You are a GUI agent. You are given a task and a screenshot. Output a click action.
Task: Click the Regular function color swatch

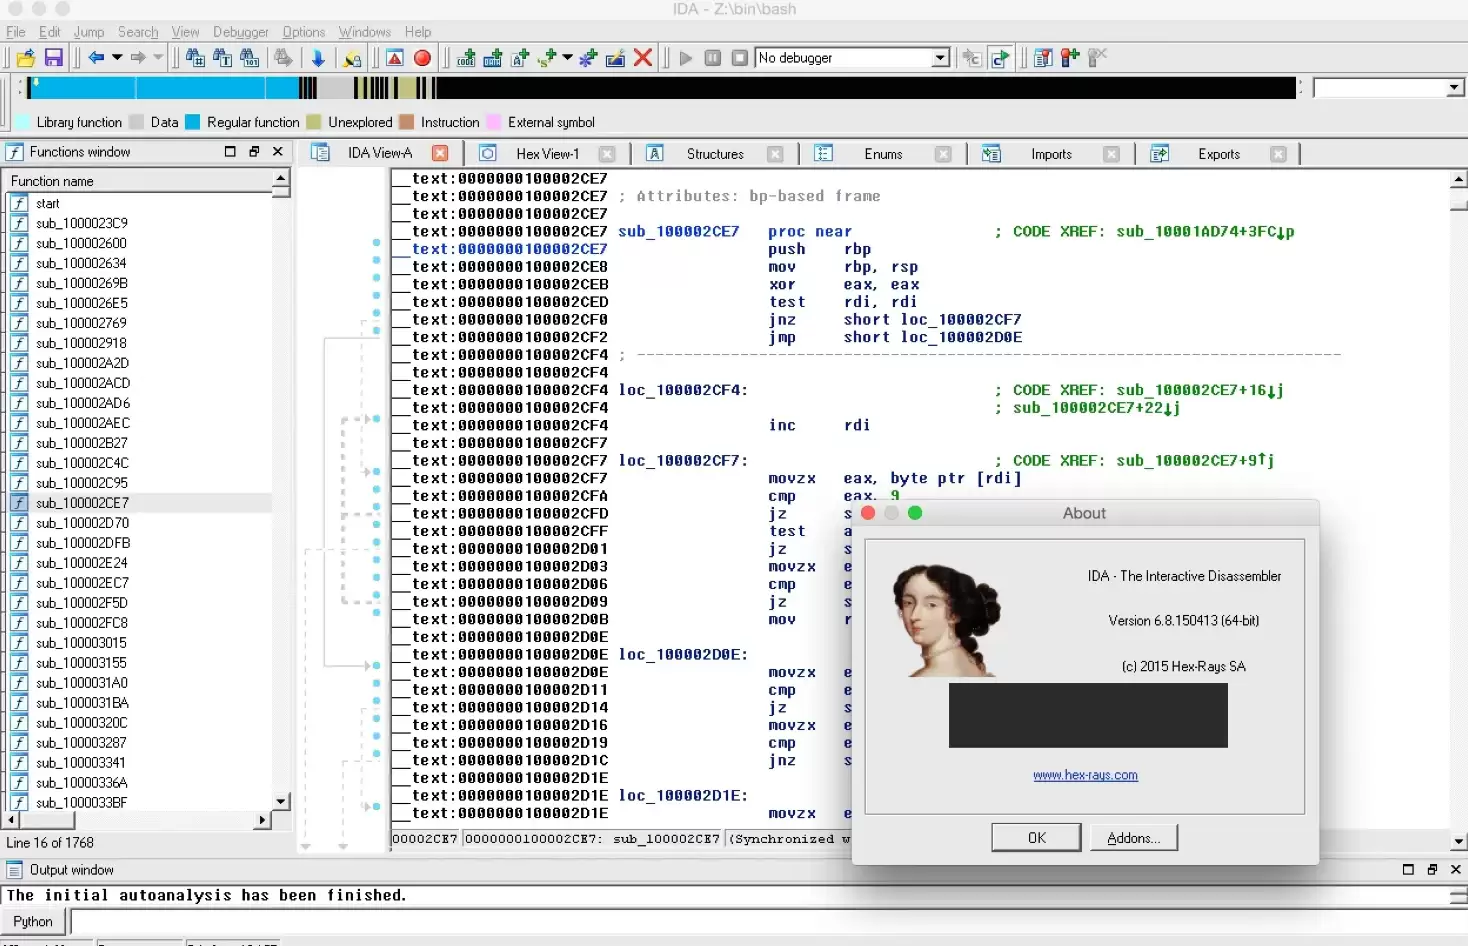tap(193, 122)
